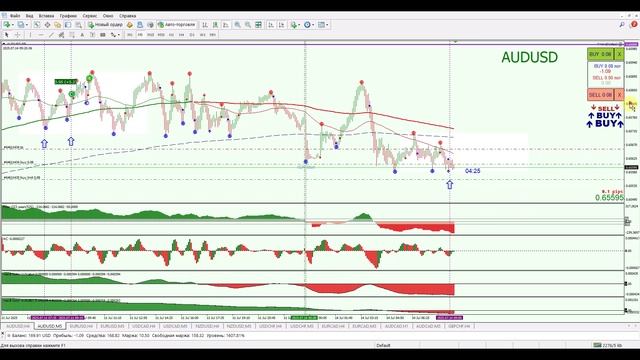
Task: Open the Графики menu
Action: [68, 16]
